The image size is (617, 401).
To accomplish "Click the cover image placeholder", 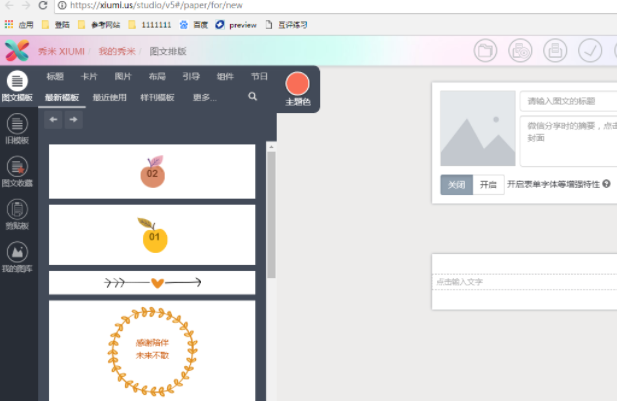I will point(478,128).
